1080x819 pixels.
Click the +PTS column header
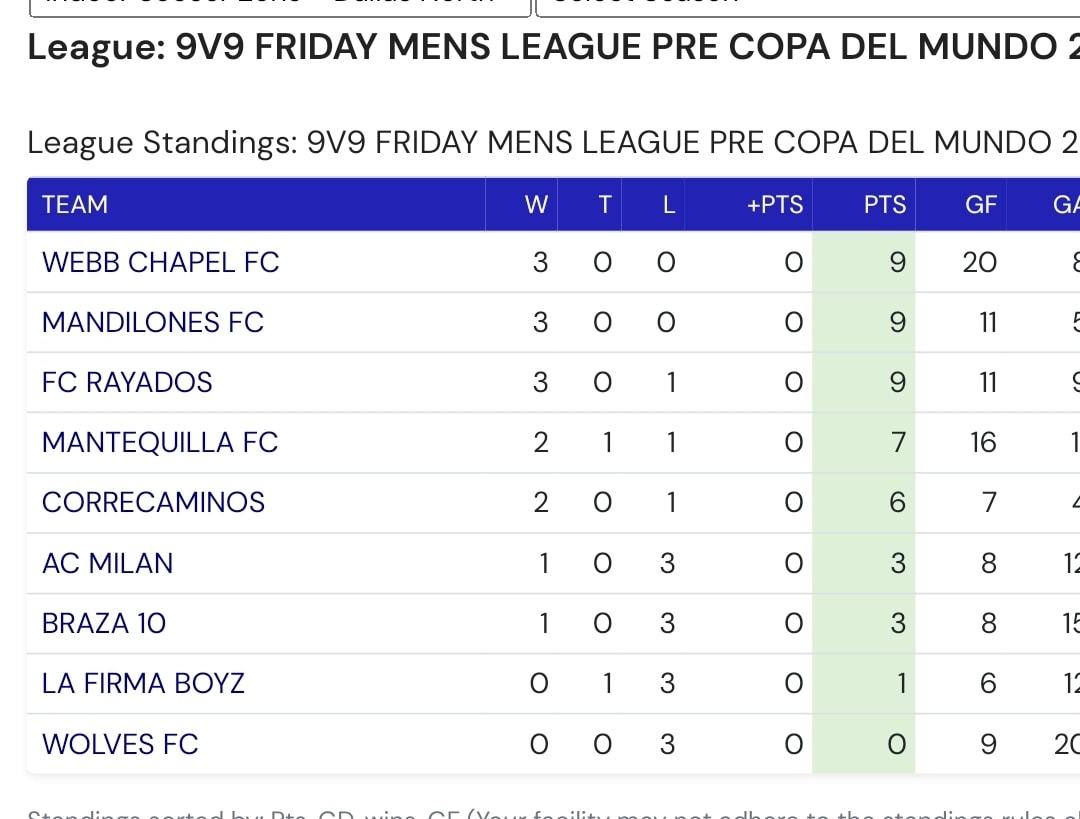(749, 205)
